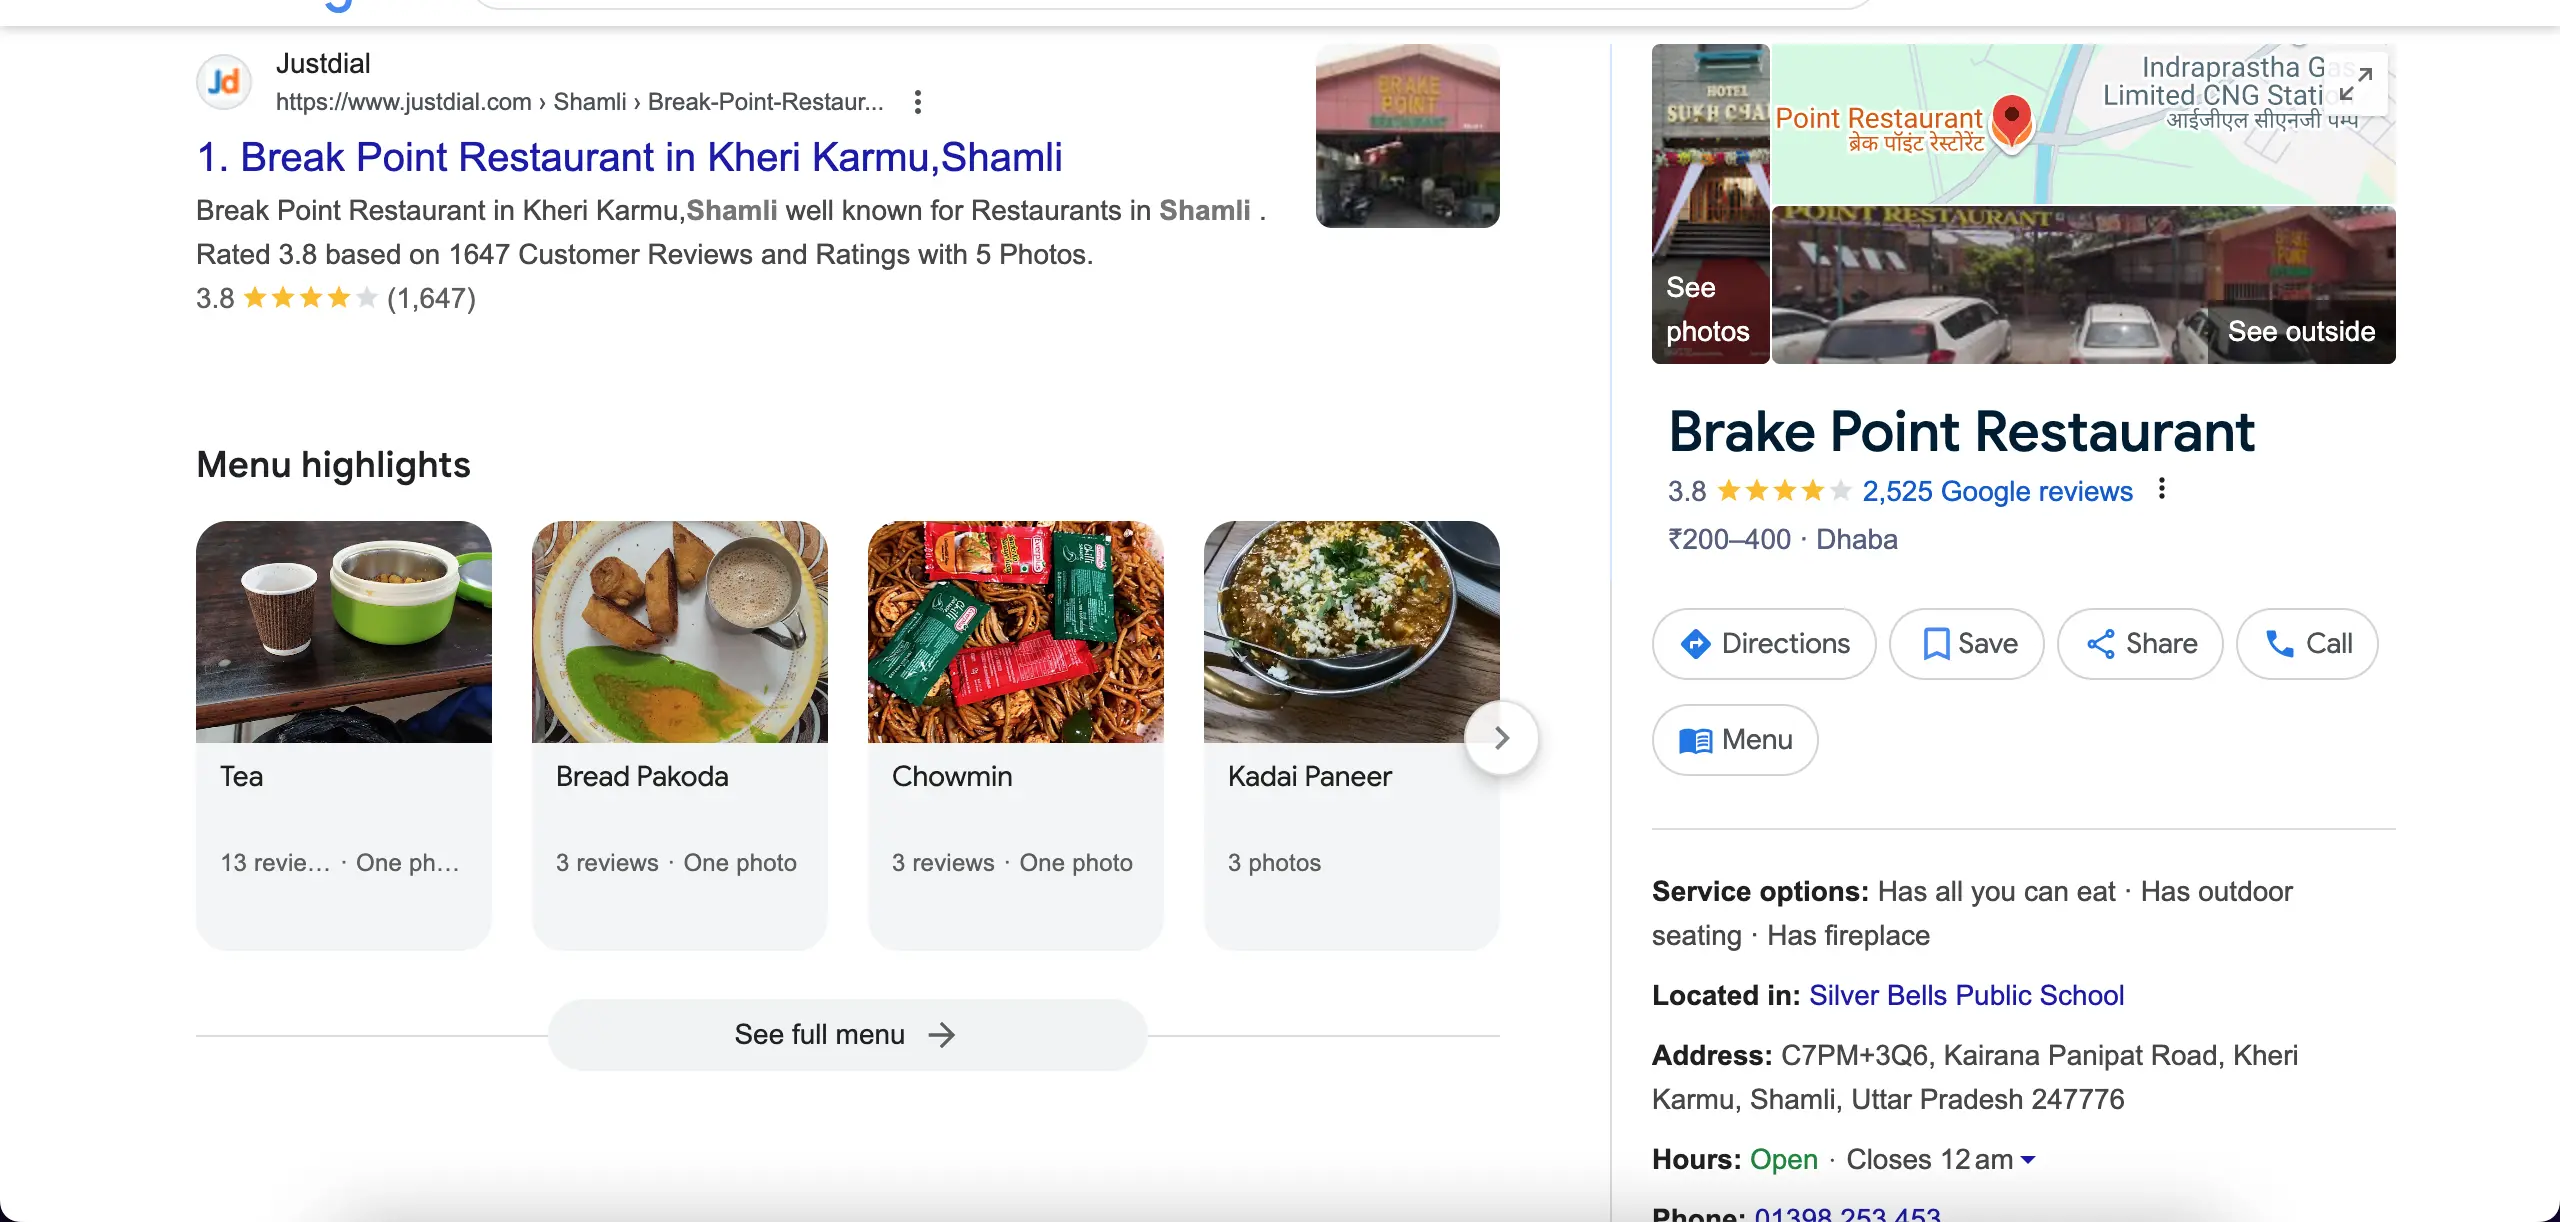Click the Open hours status text
This screenshot has height=1222, width=2560.
(1783, 1160)
